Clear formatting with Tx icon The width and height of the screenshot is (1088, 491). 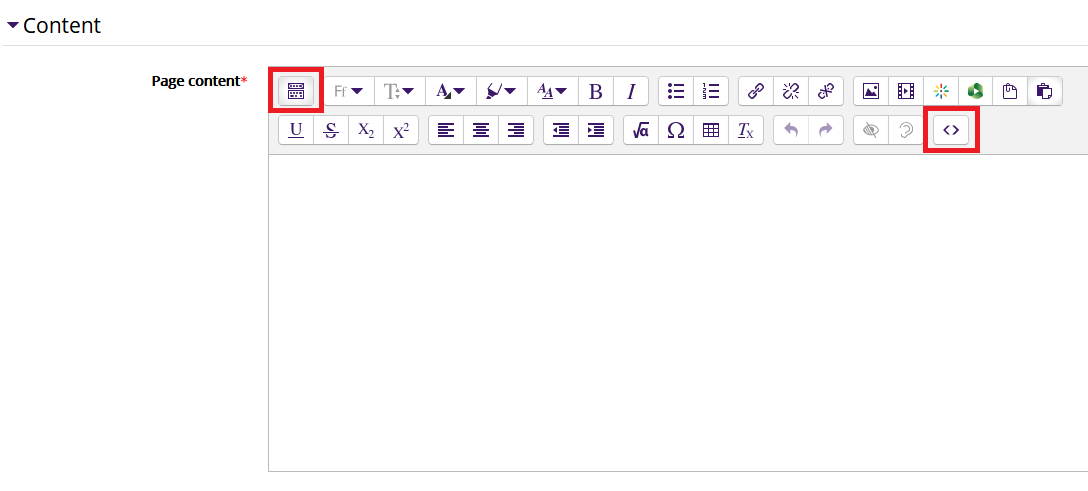[746, 130]
